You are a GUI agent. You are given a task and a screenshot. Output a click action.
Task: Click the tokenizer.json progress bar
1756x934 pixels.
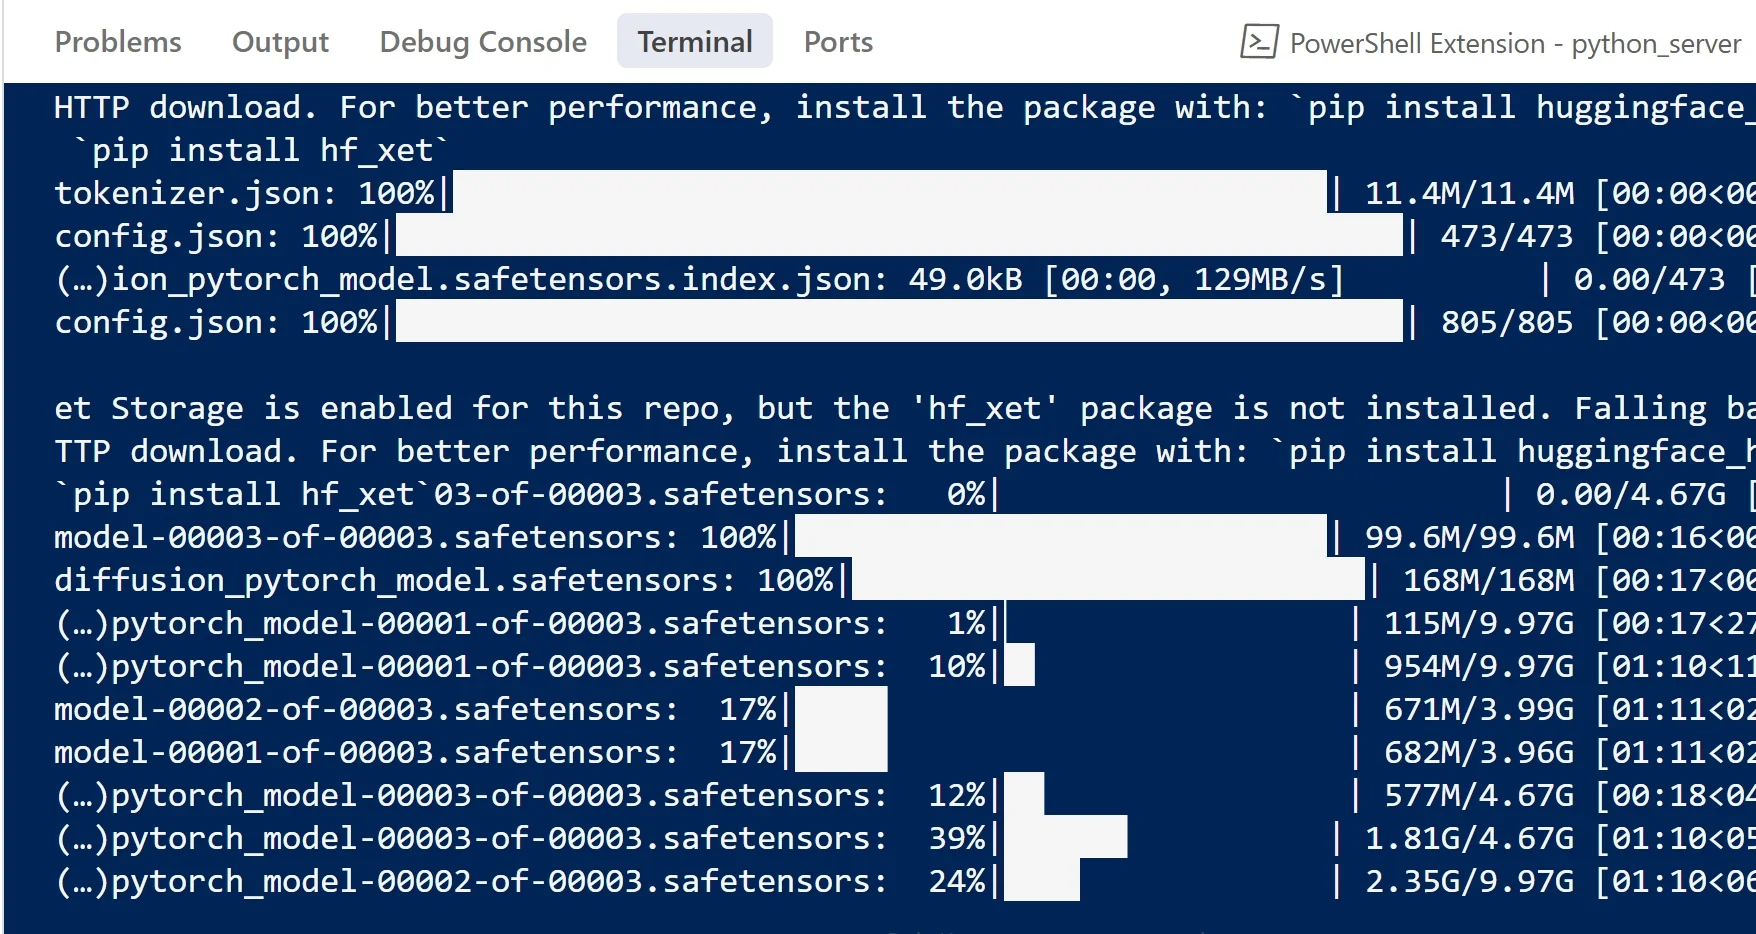[890, 192]
